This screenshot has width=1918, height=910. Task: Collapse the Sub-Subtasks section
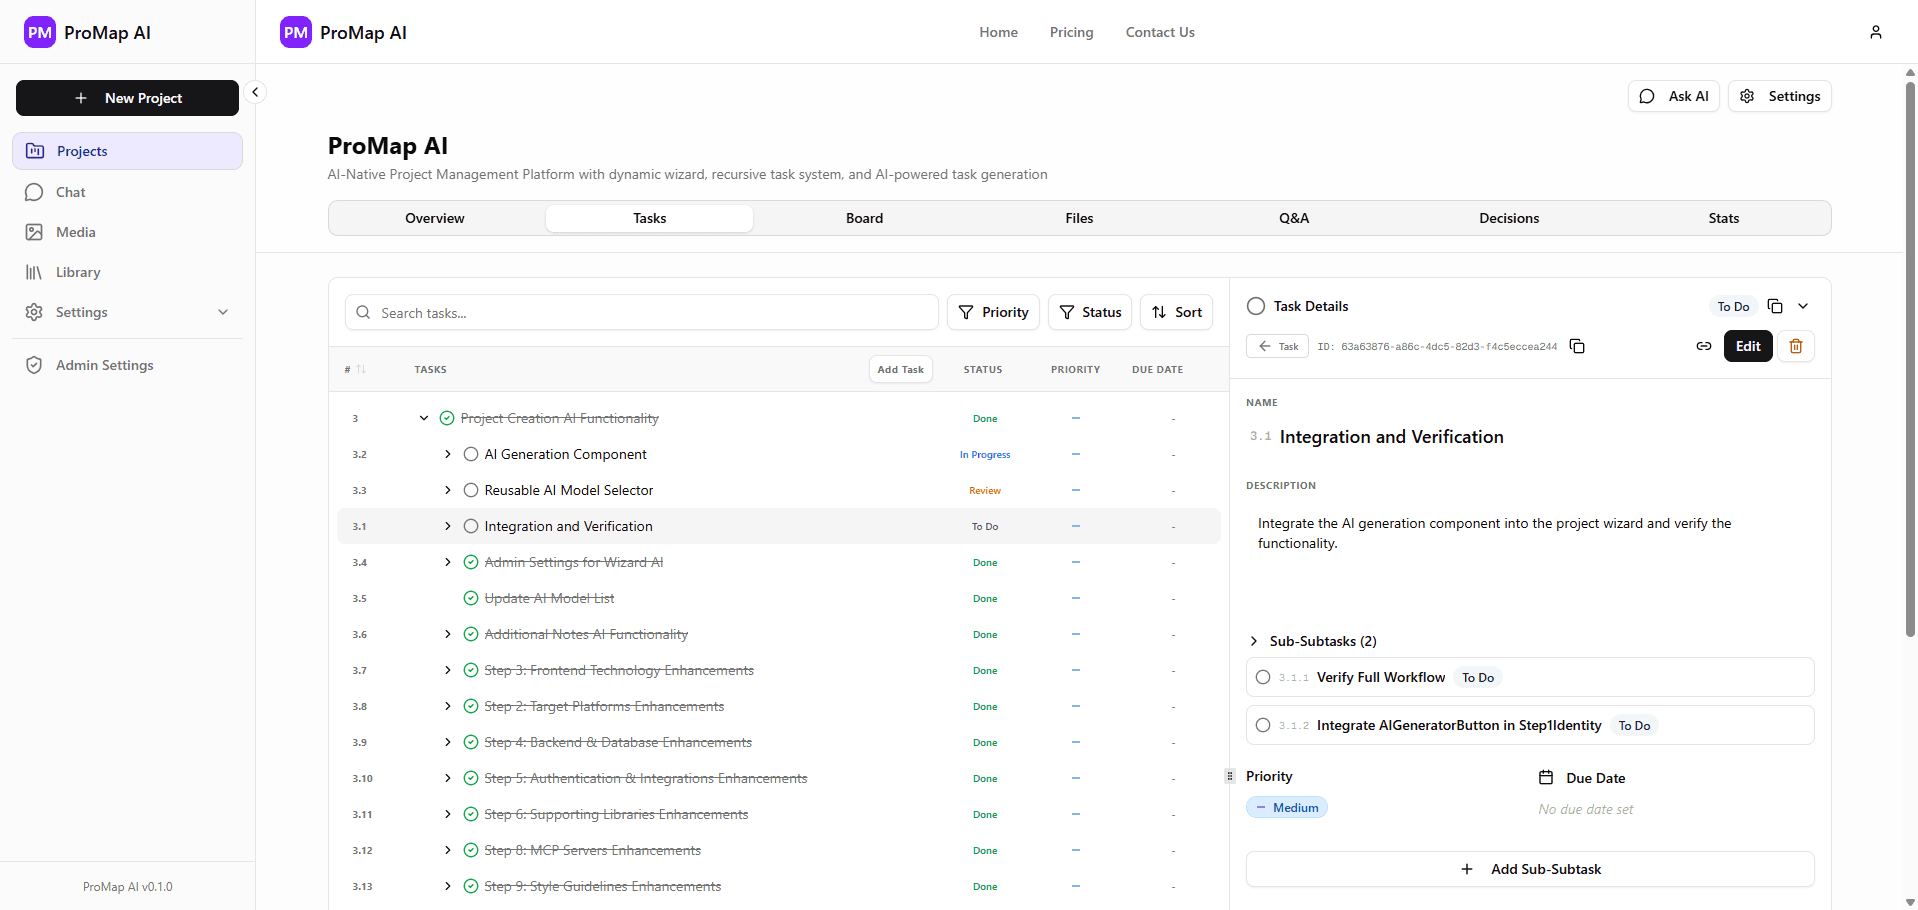point(1254,641)
